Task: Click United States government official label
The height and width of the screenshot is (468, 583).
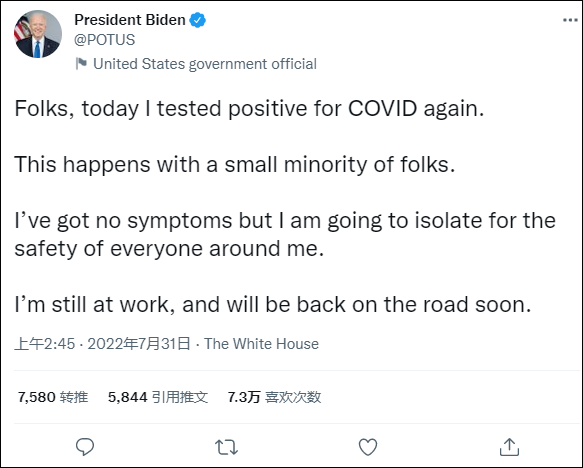Action: tap(205, 64)
